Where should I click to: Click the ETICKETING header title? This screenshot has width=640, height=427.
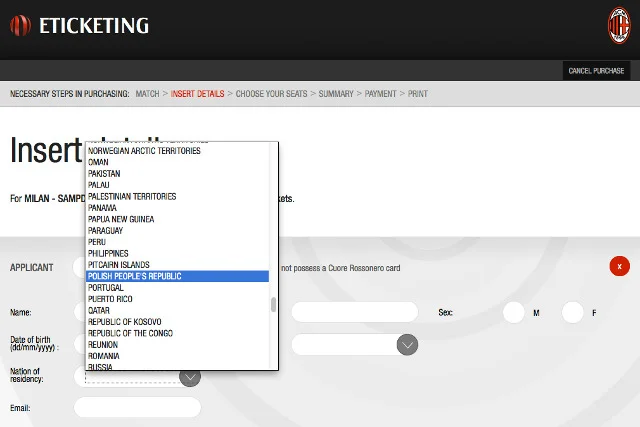tap(94, 26)
